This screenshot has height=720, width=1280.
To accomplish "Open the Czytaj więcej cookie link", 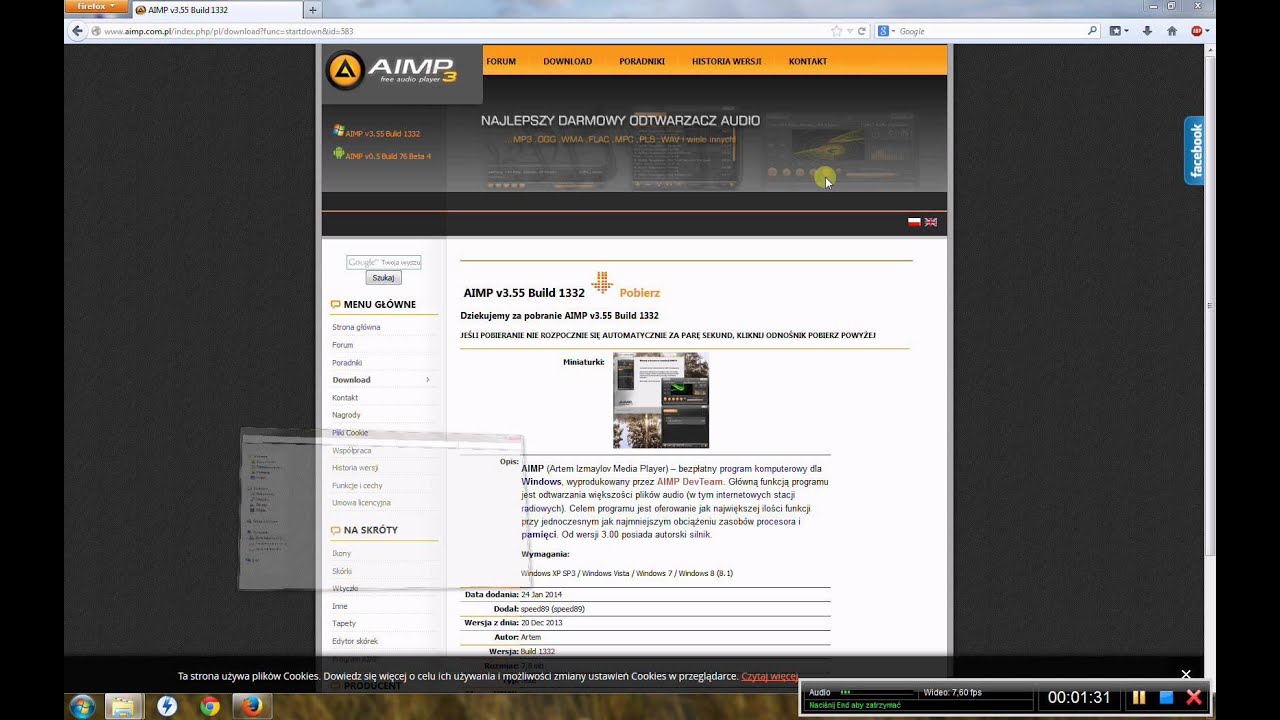I will coord(770,676).
